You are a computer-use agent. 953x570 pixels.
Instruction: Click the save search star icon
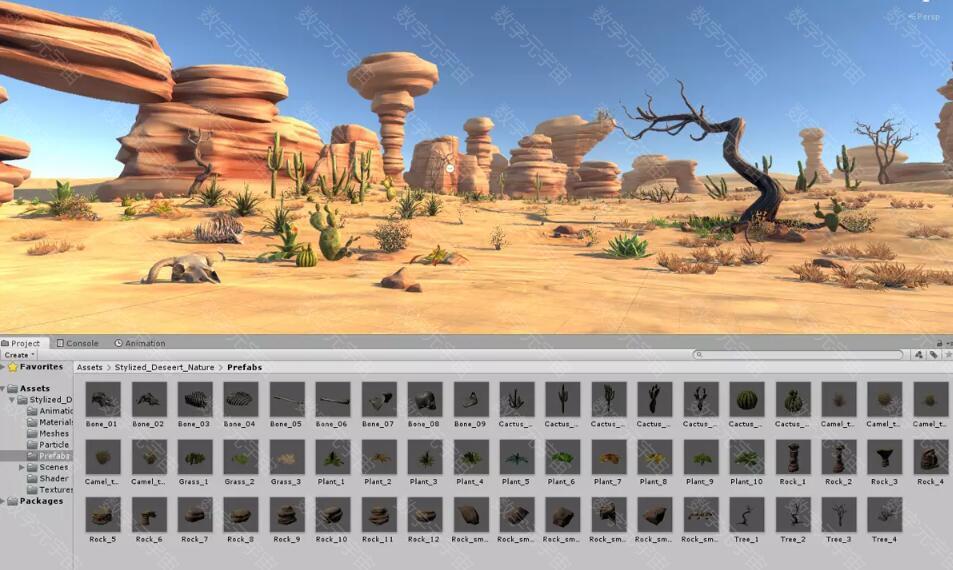pyautogui.click(x=947, y=355)
